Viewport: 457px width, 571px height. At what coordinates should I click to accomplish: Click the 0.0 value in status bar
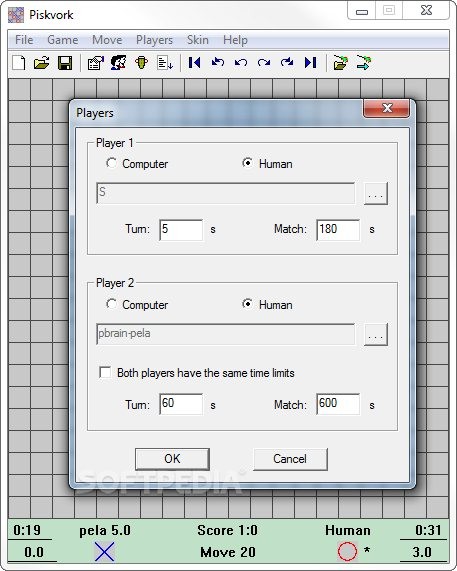pos(34,552)
